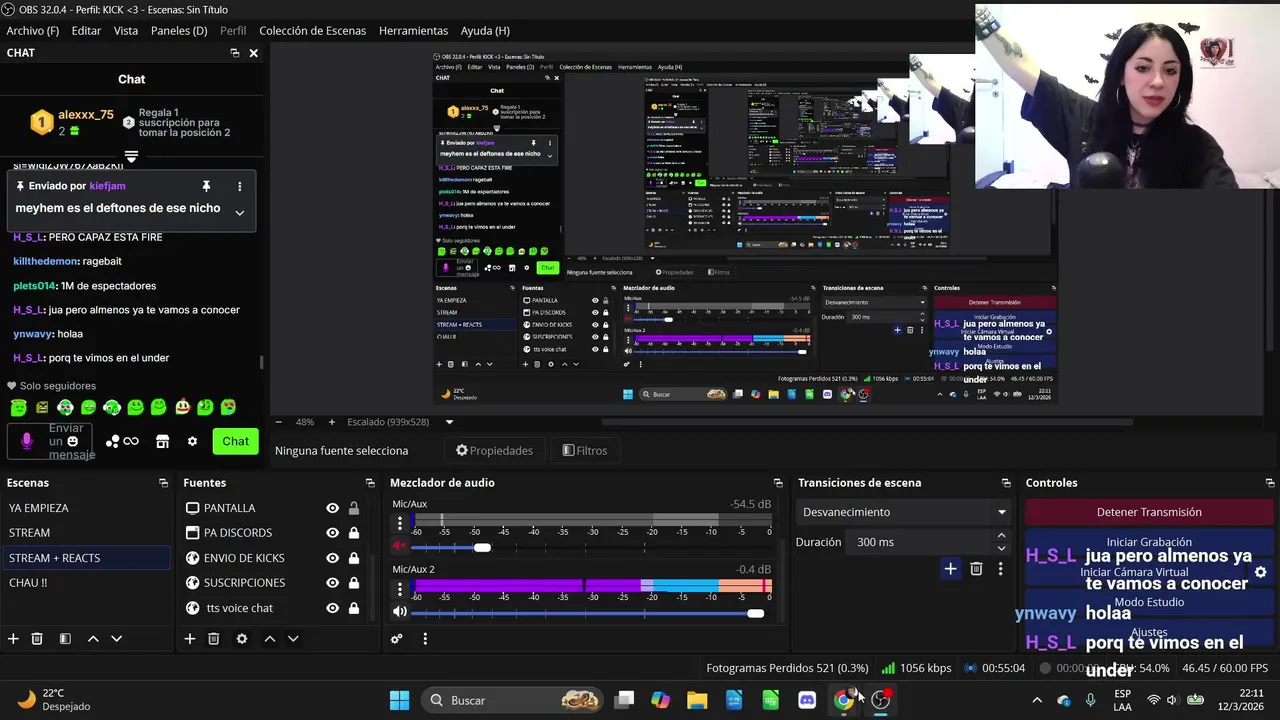Open scene filters icon in Escenas toolbar
This screenshot has height=720, width=1280.
[x=65, y=639]
